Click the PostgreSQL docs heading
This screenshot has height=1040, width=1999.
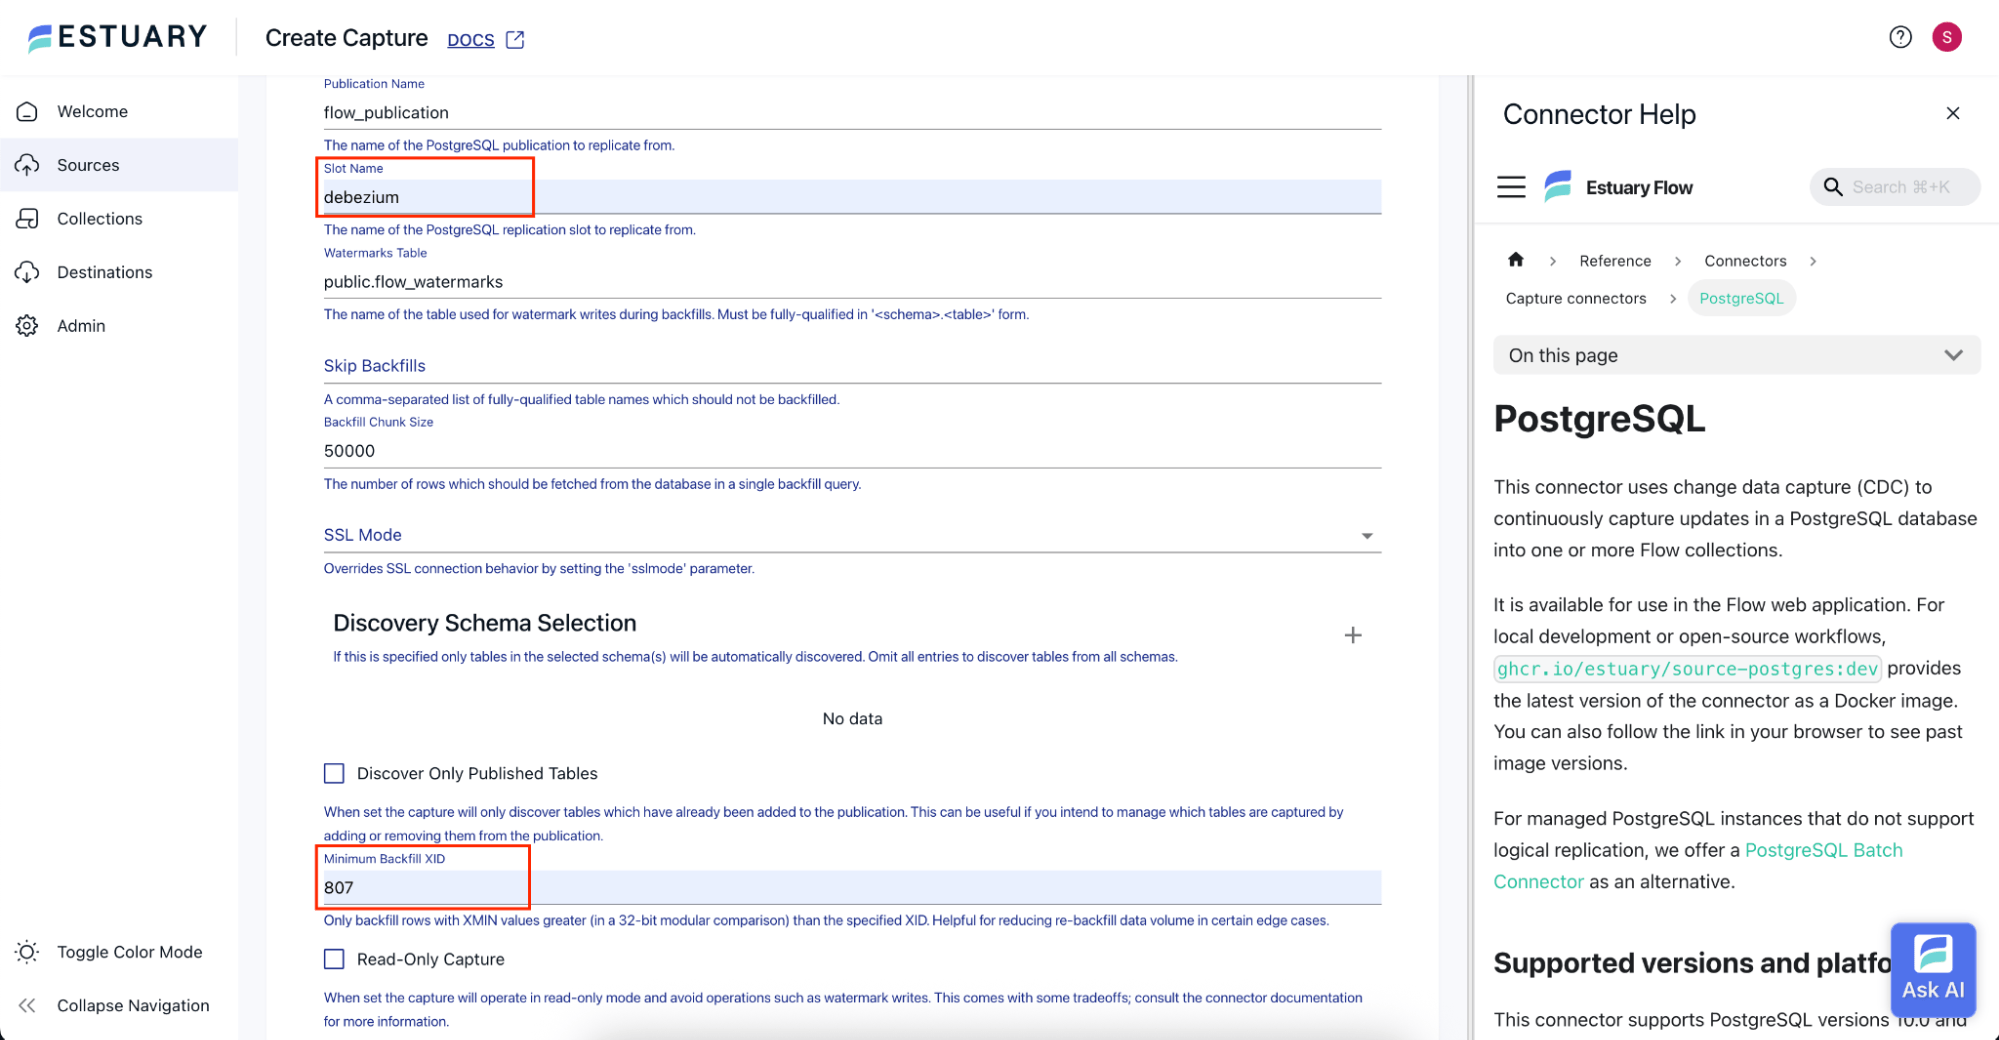coord(1599,419)
